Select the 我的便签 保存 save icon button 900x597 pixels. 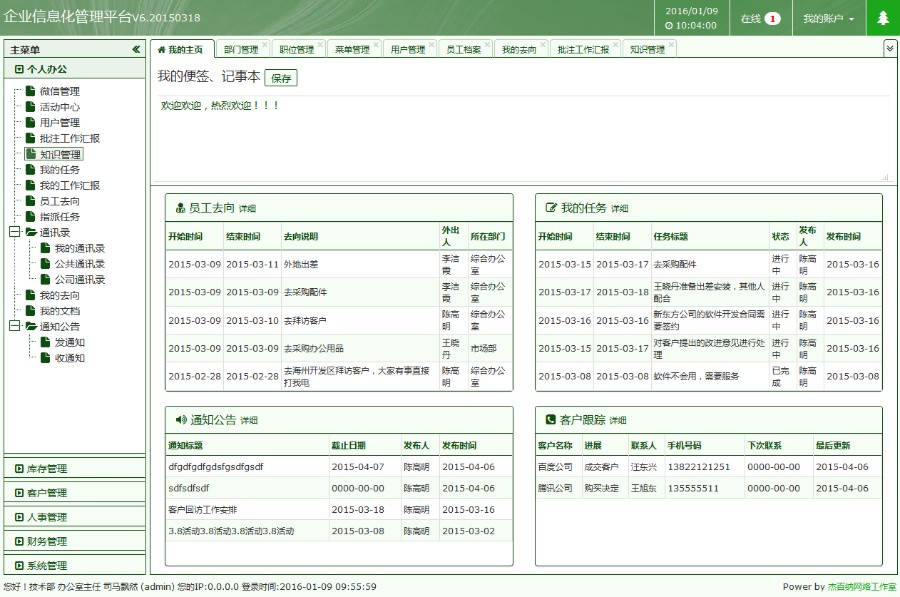point(281,77)
